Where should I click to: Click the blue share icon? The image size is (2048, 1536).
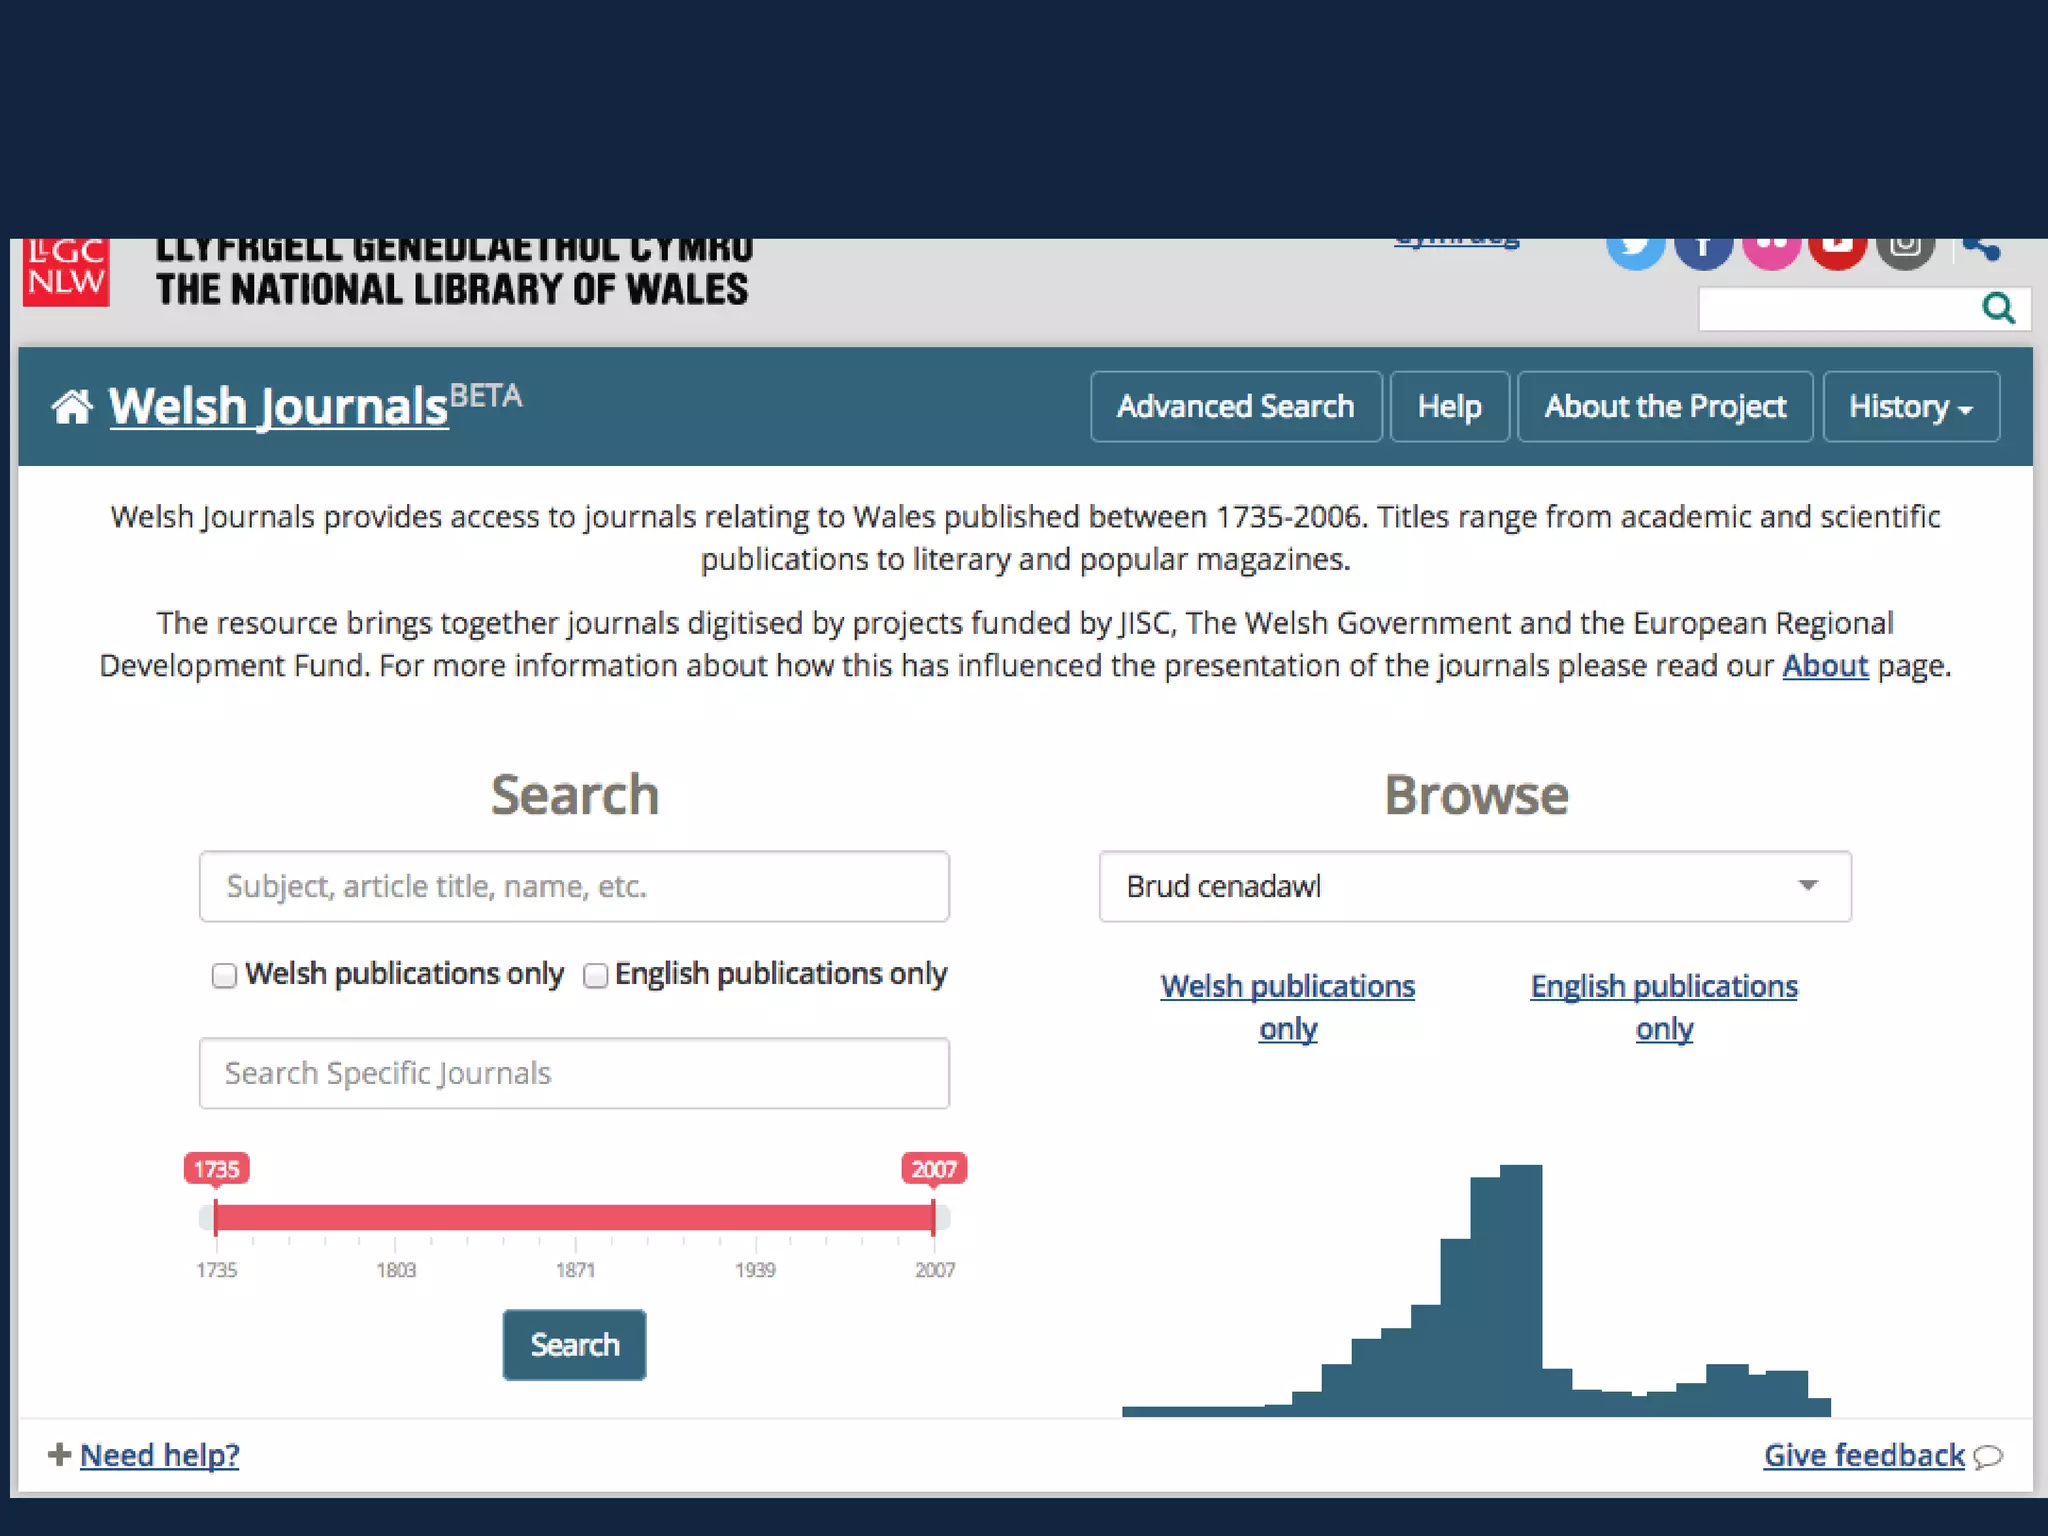1981,248
